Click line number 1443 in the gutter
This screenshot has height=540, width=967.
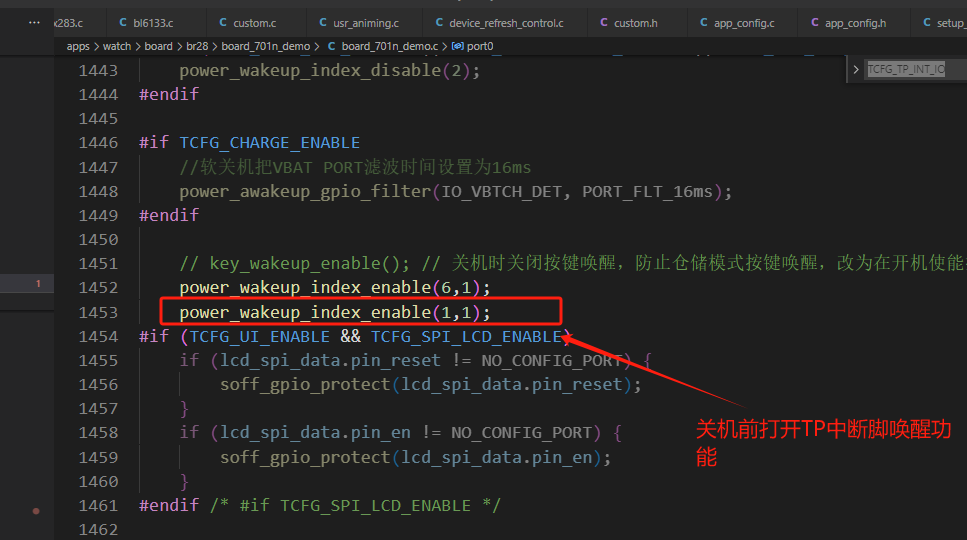98,71
